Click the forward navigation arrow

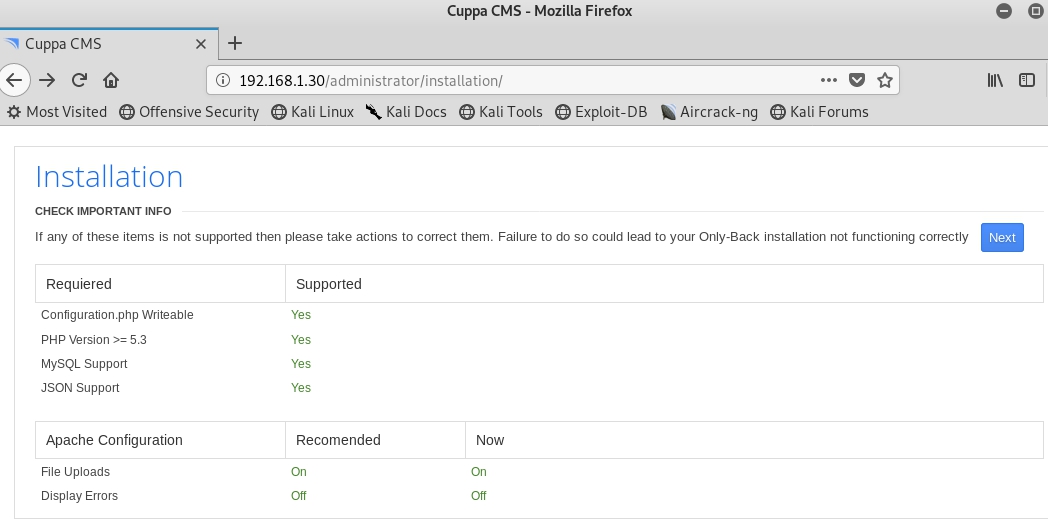47,80
